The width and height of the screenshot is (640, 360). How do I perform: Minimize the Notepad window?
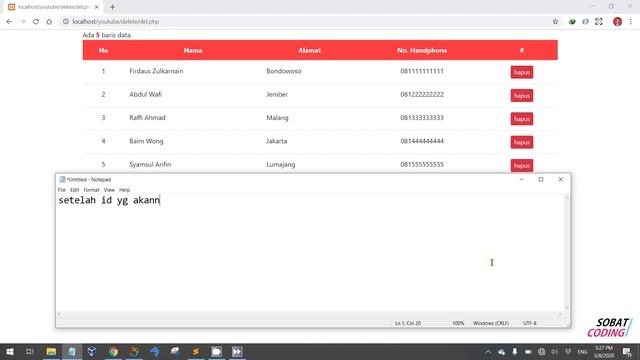point(522,179)
